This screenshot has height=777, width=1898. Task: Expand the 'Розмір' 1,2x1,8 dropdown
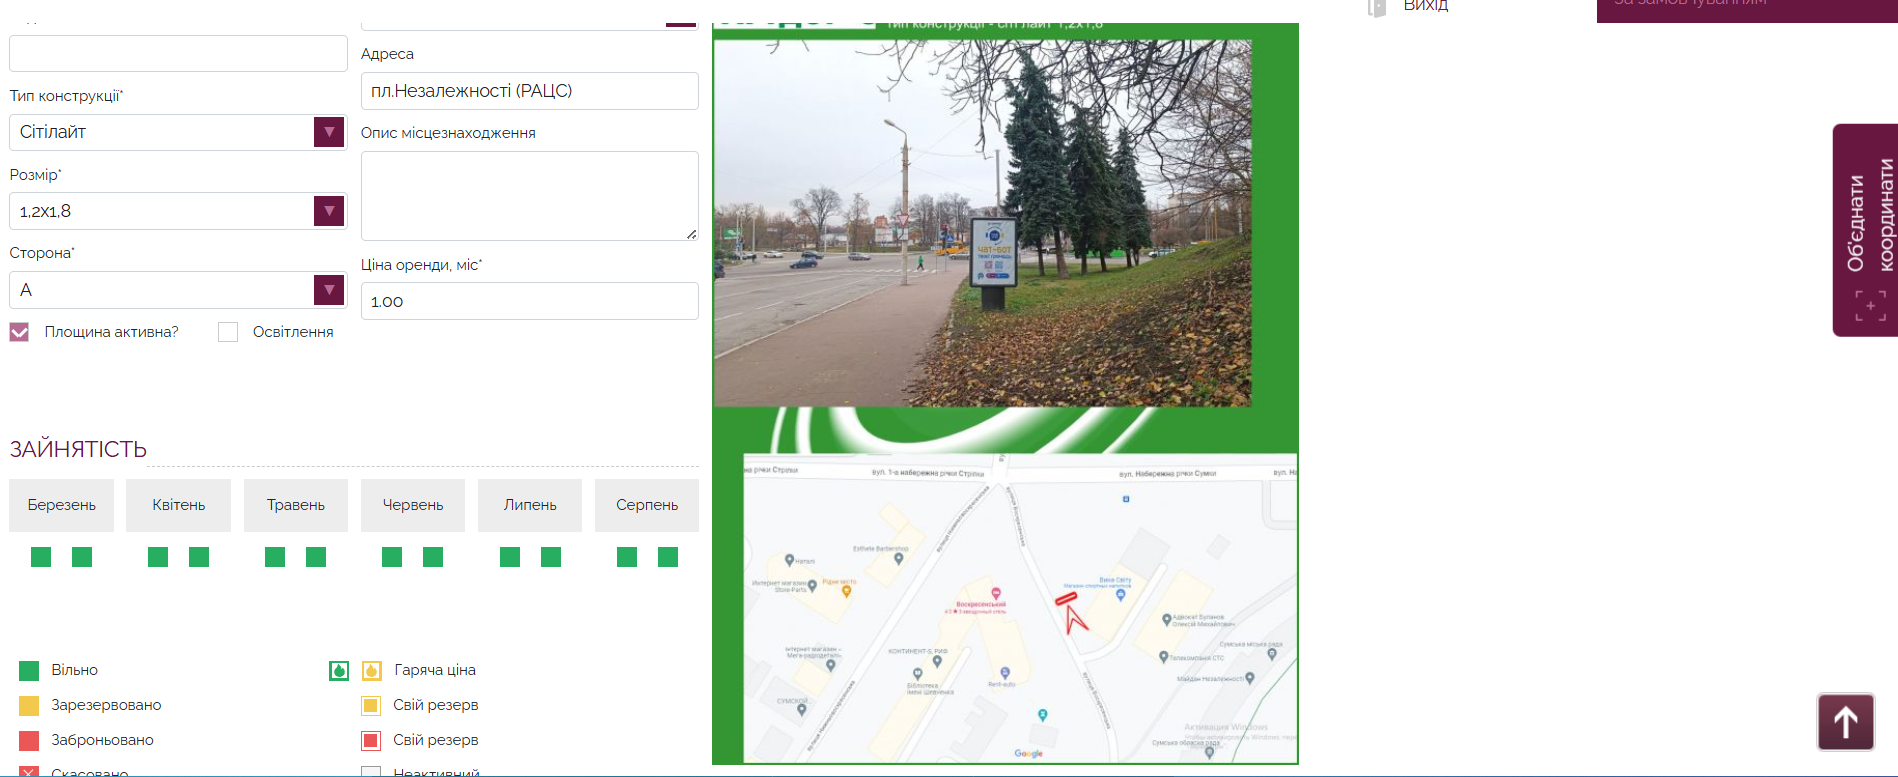pos(178,211)
